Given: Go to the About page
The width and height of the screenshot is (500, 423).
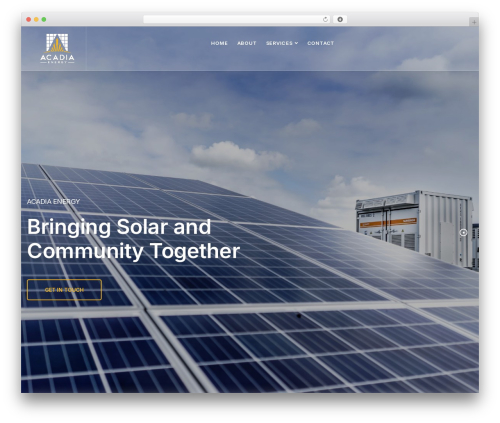Looking at the screenshot, I should pyautogui.click(x=247, y=43).
